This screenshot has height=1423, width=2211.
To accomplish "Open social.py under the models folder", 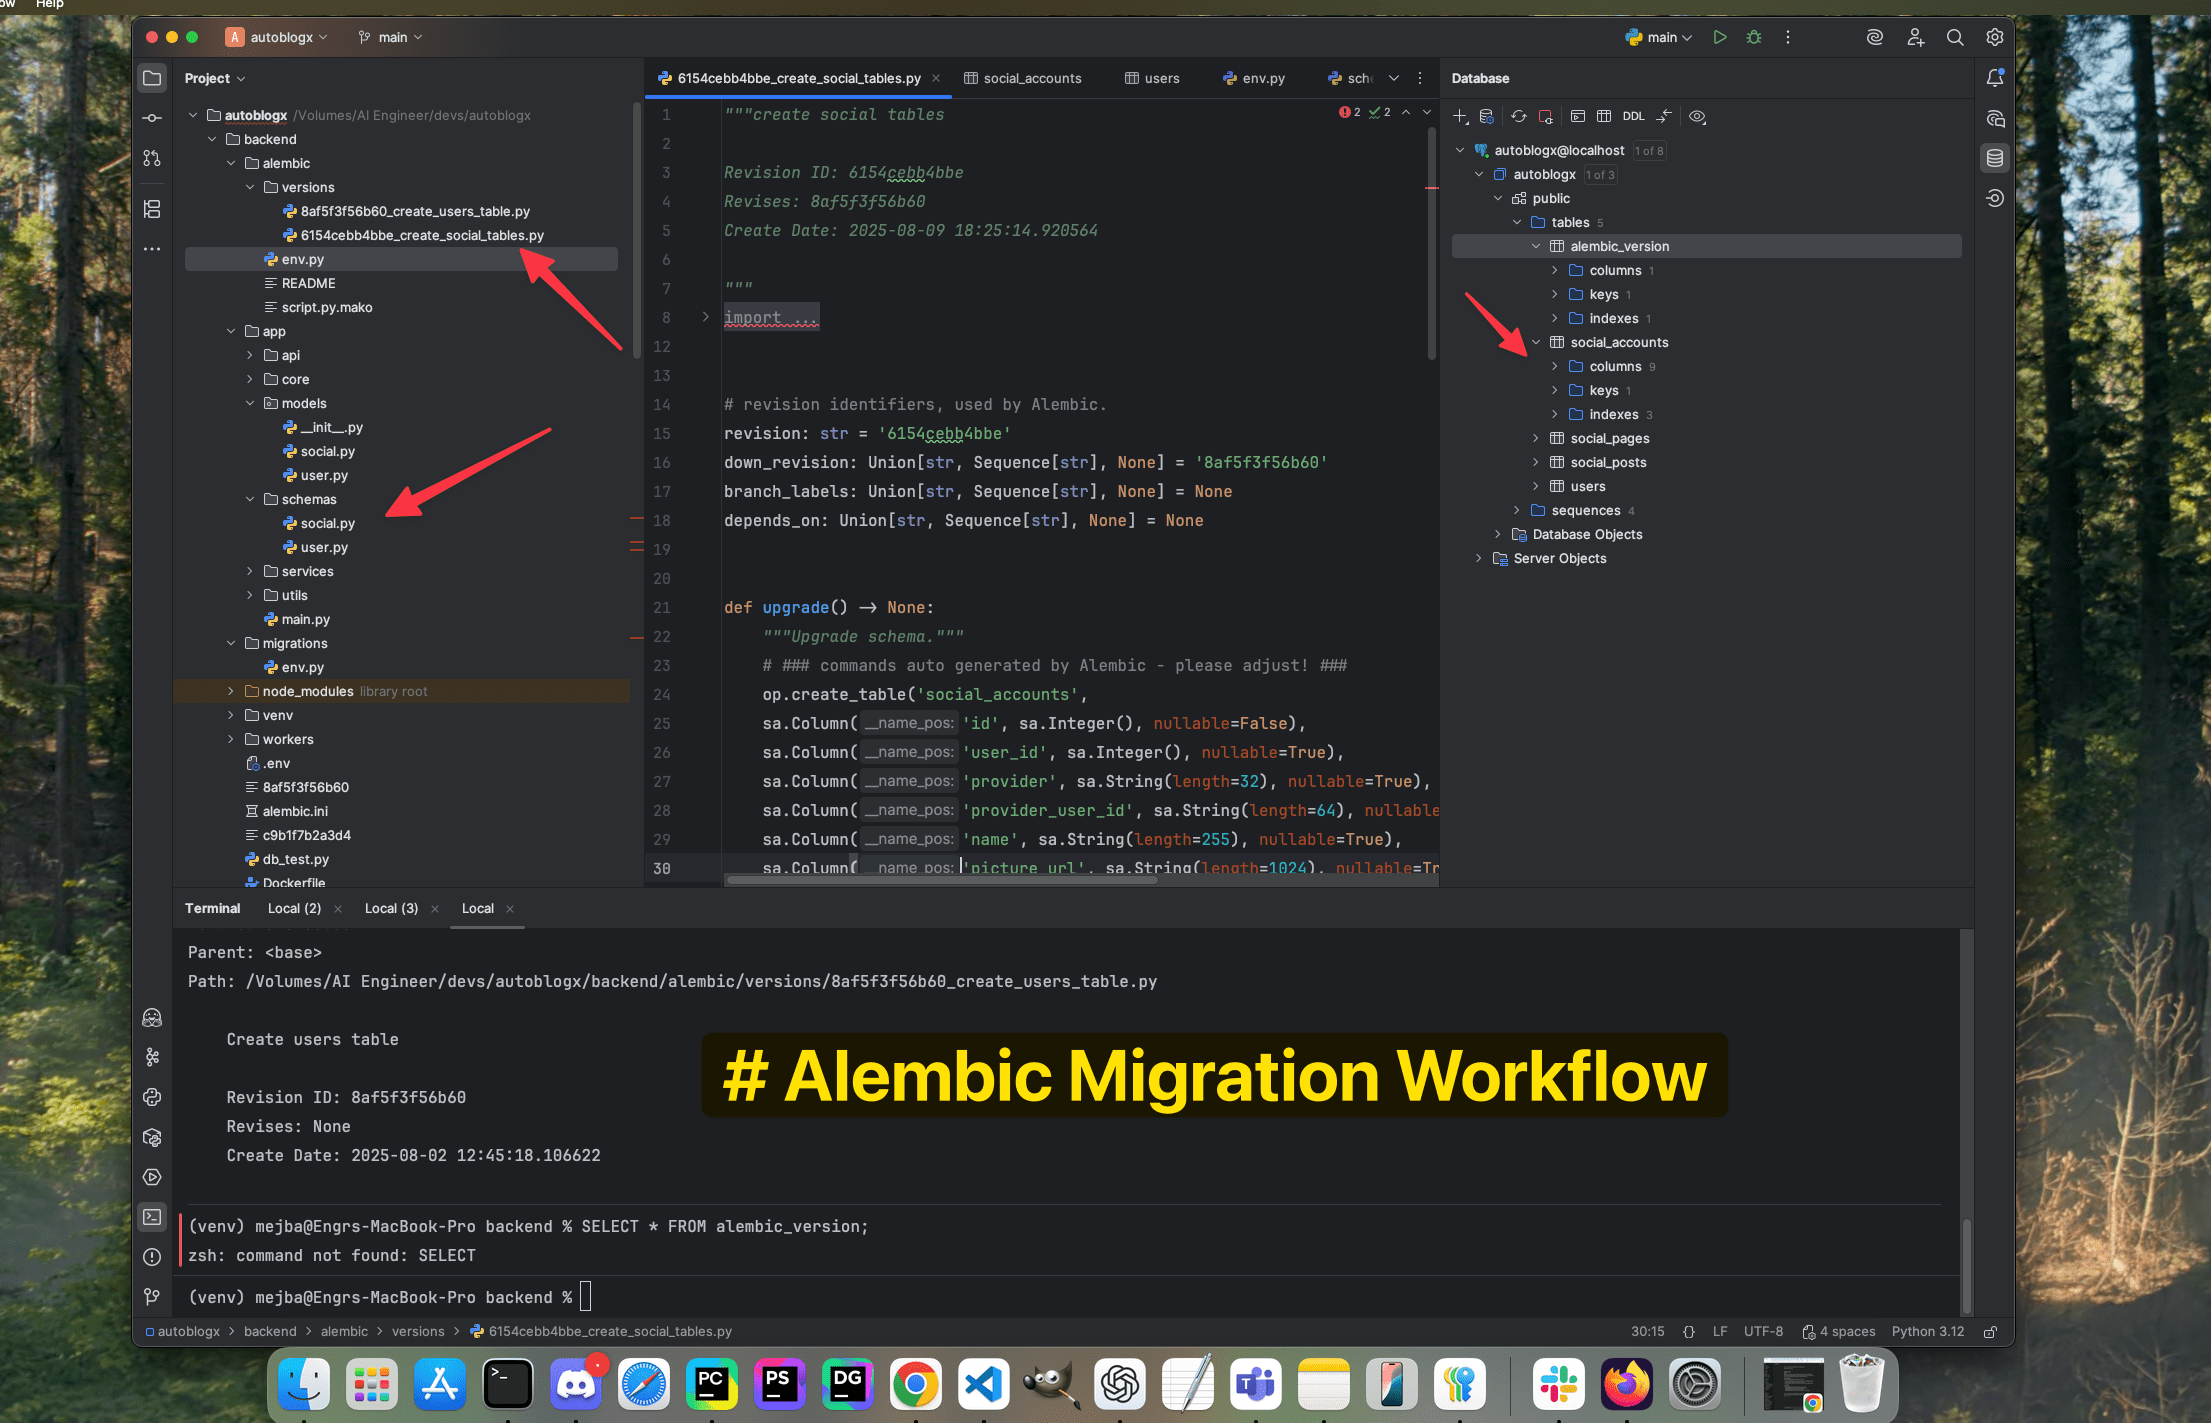I will 327,452.
